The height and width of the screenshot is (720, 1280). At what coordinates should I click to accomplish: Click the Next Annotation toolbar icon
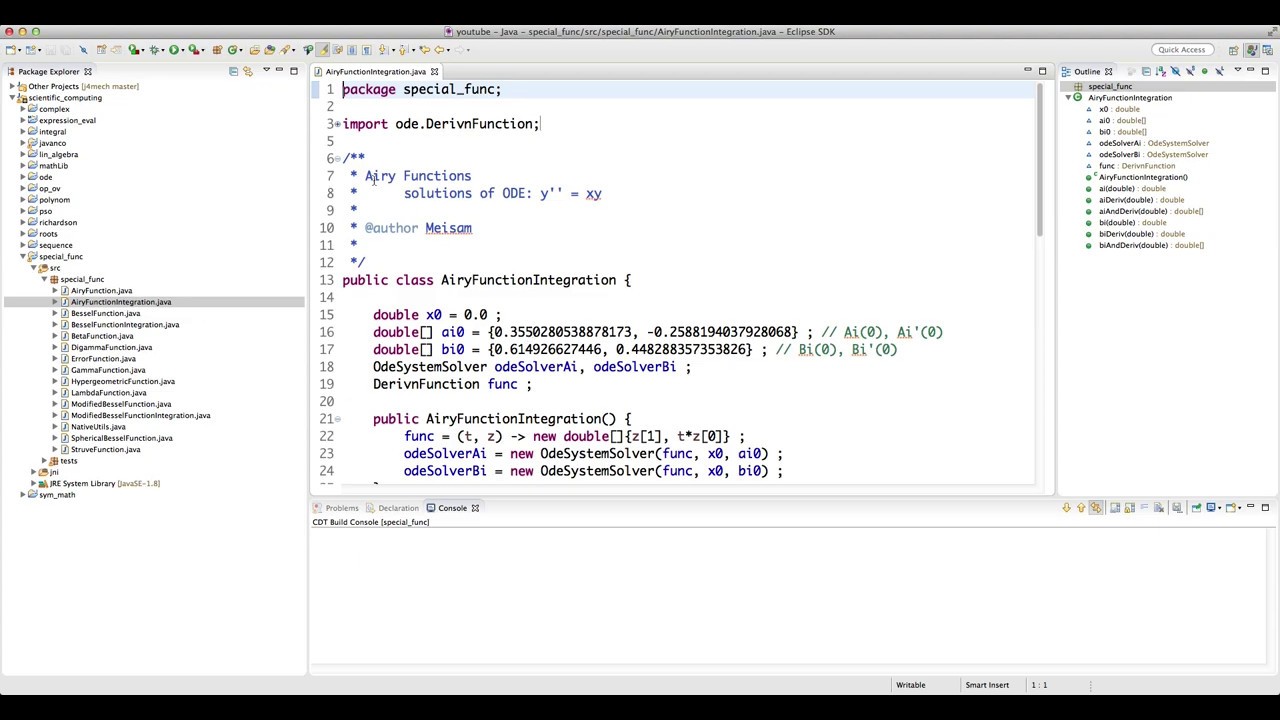tap(383, 49)
